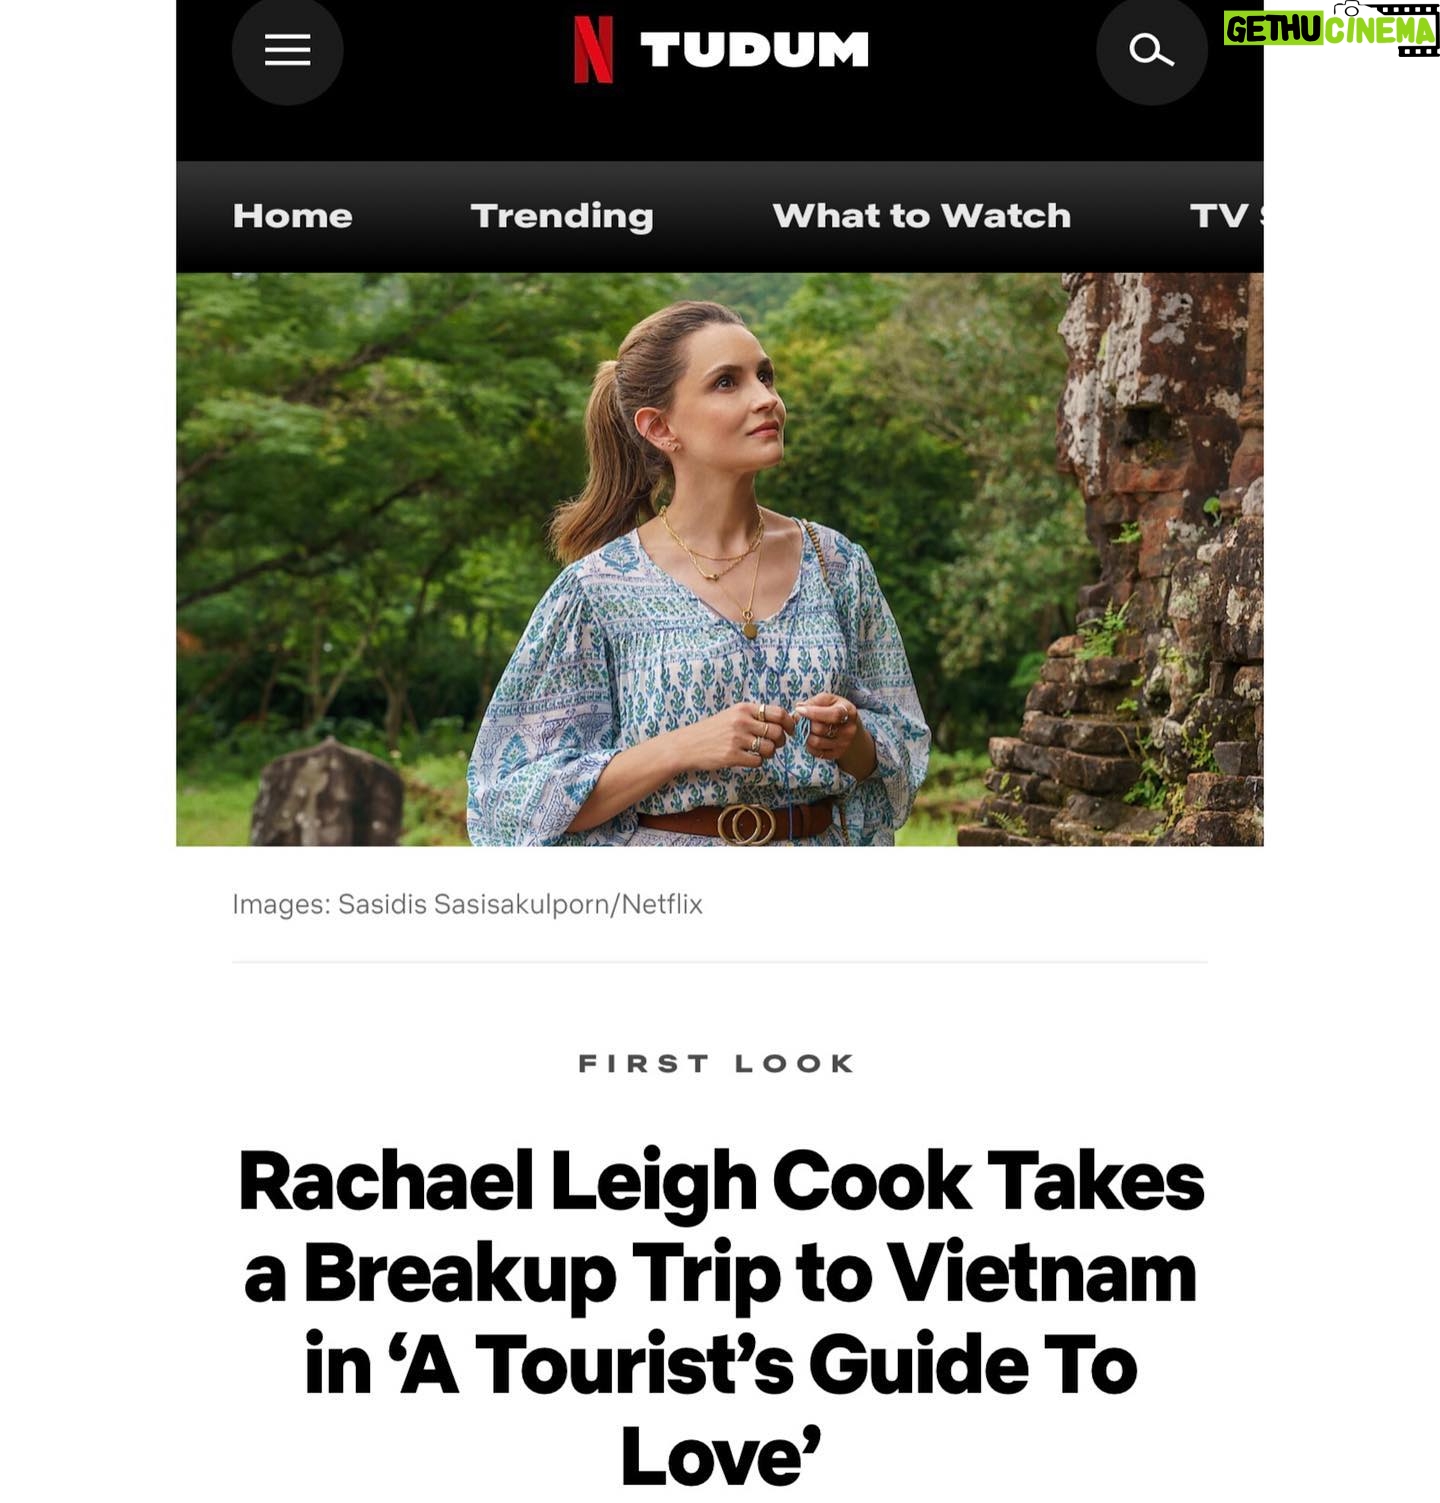This screenshot has width=1440, height=1503.
Task: Open the partially visible TV tab
Action: (x=1226, y=216)
